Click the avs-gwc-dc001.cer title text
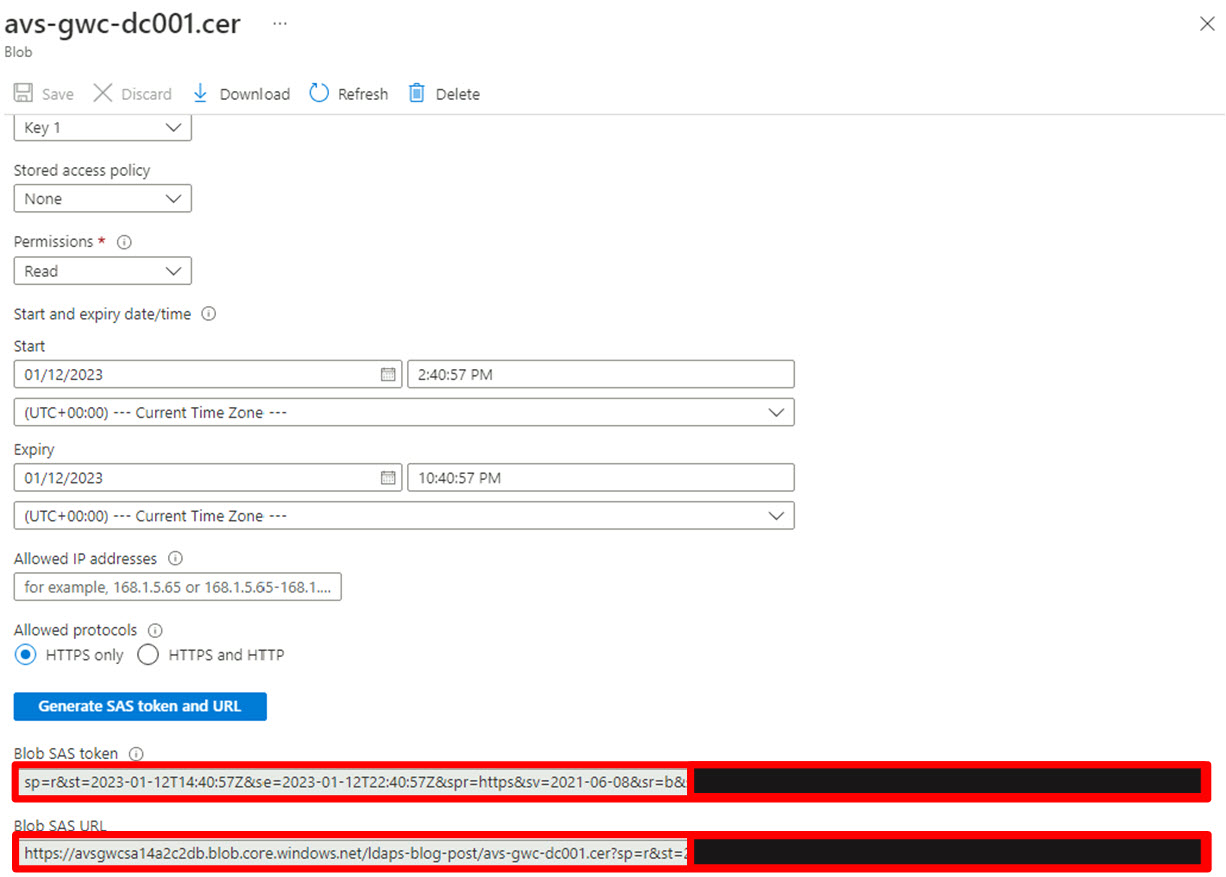Image resolution: width=1226 pixels, height=877 pixels. 123,24
